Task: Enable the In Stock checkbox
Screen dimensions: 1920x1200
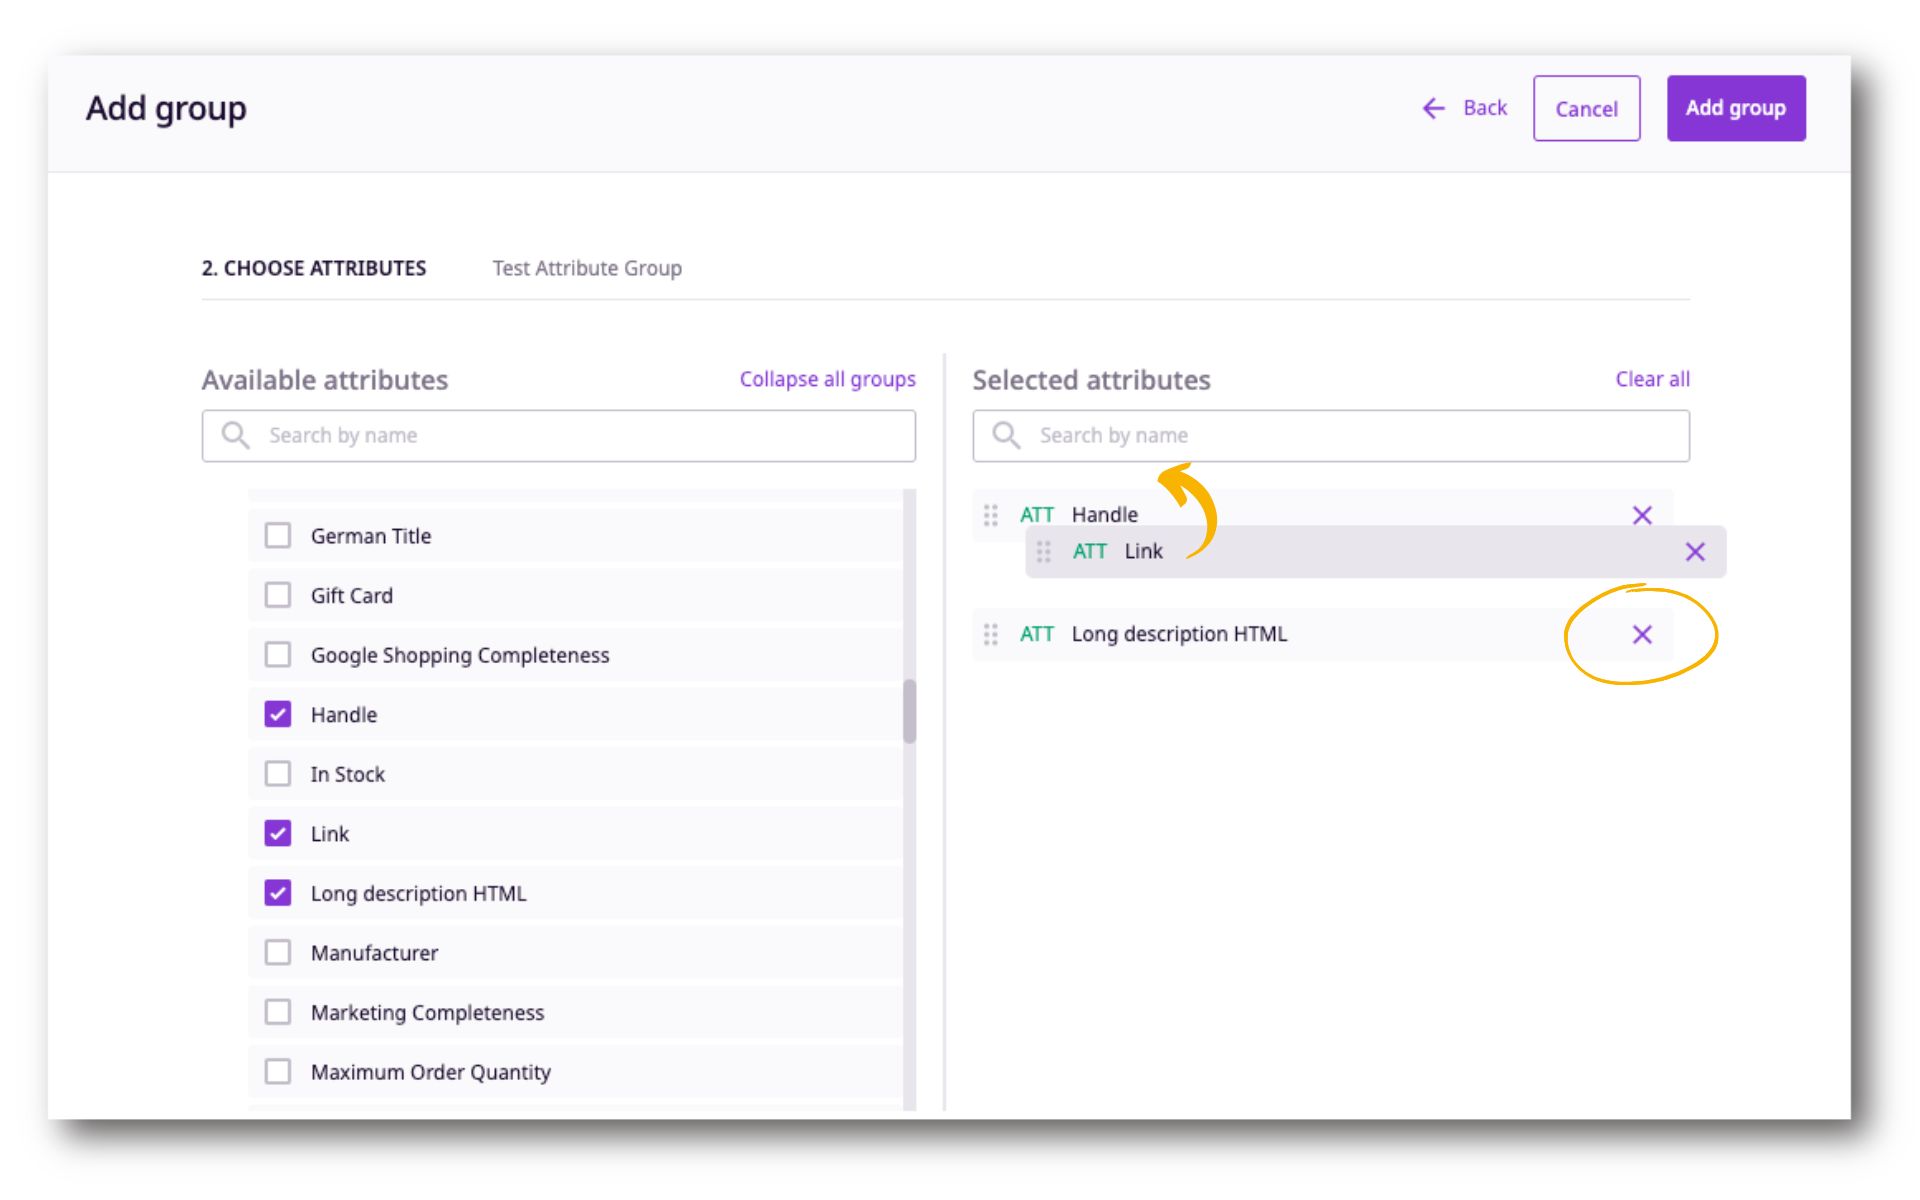Action: pos(278,774)
